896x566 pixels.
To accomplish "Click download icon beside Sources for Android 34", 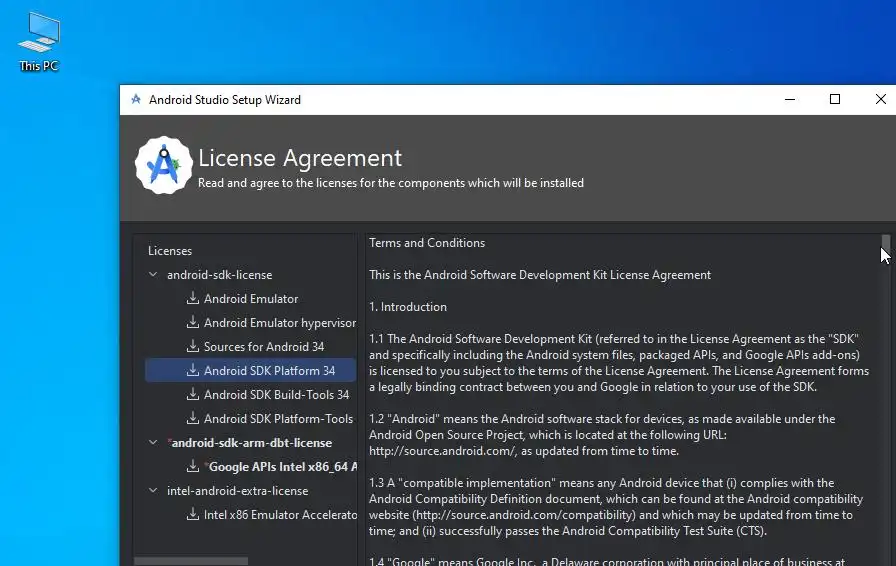I will (193, 346).
